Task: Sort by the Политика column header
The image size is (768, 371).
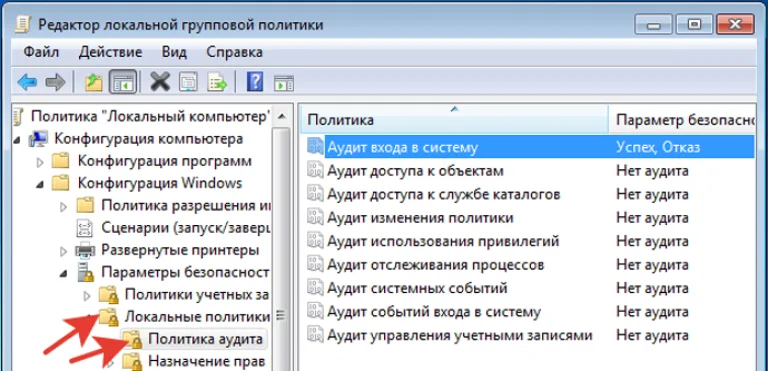Action: tap(455, 119)
